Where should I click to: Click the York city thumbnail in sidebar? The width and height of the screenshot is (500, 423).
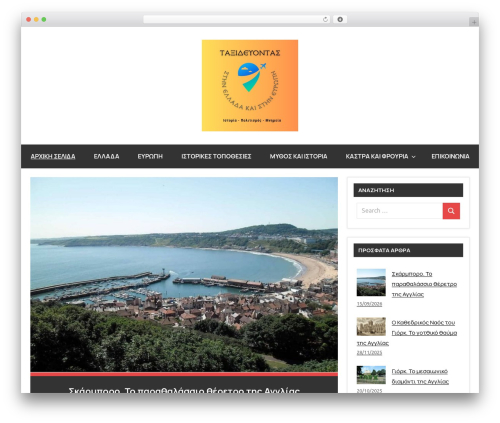pyautogui.click(x=371, y=375)
